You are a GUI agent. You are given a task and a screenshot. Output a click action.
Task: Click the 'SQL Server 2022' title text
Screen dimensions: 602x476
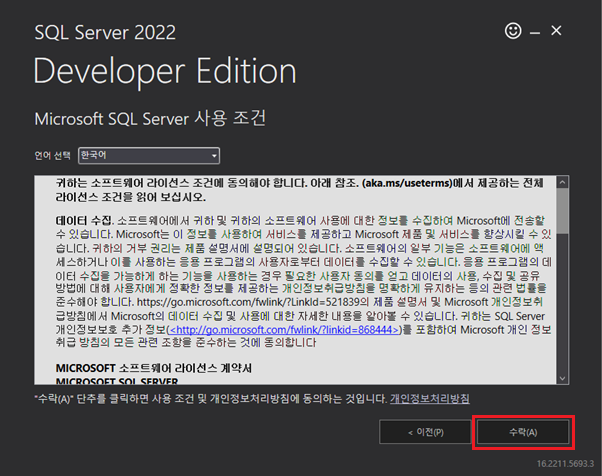(105, 32)
